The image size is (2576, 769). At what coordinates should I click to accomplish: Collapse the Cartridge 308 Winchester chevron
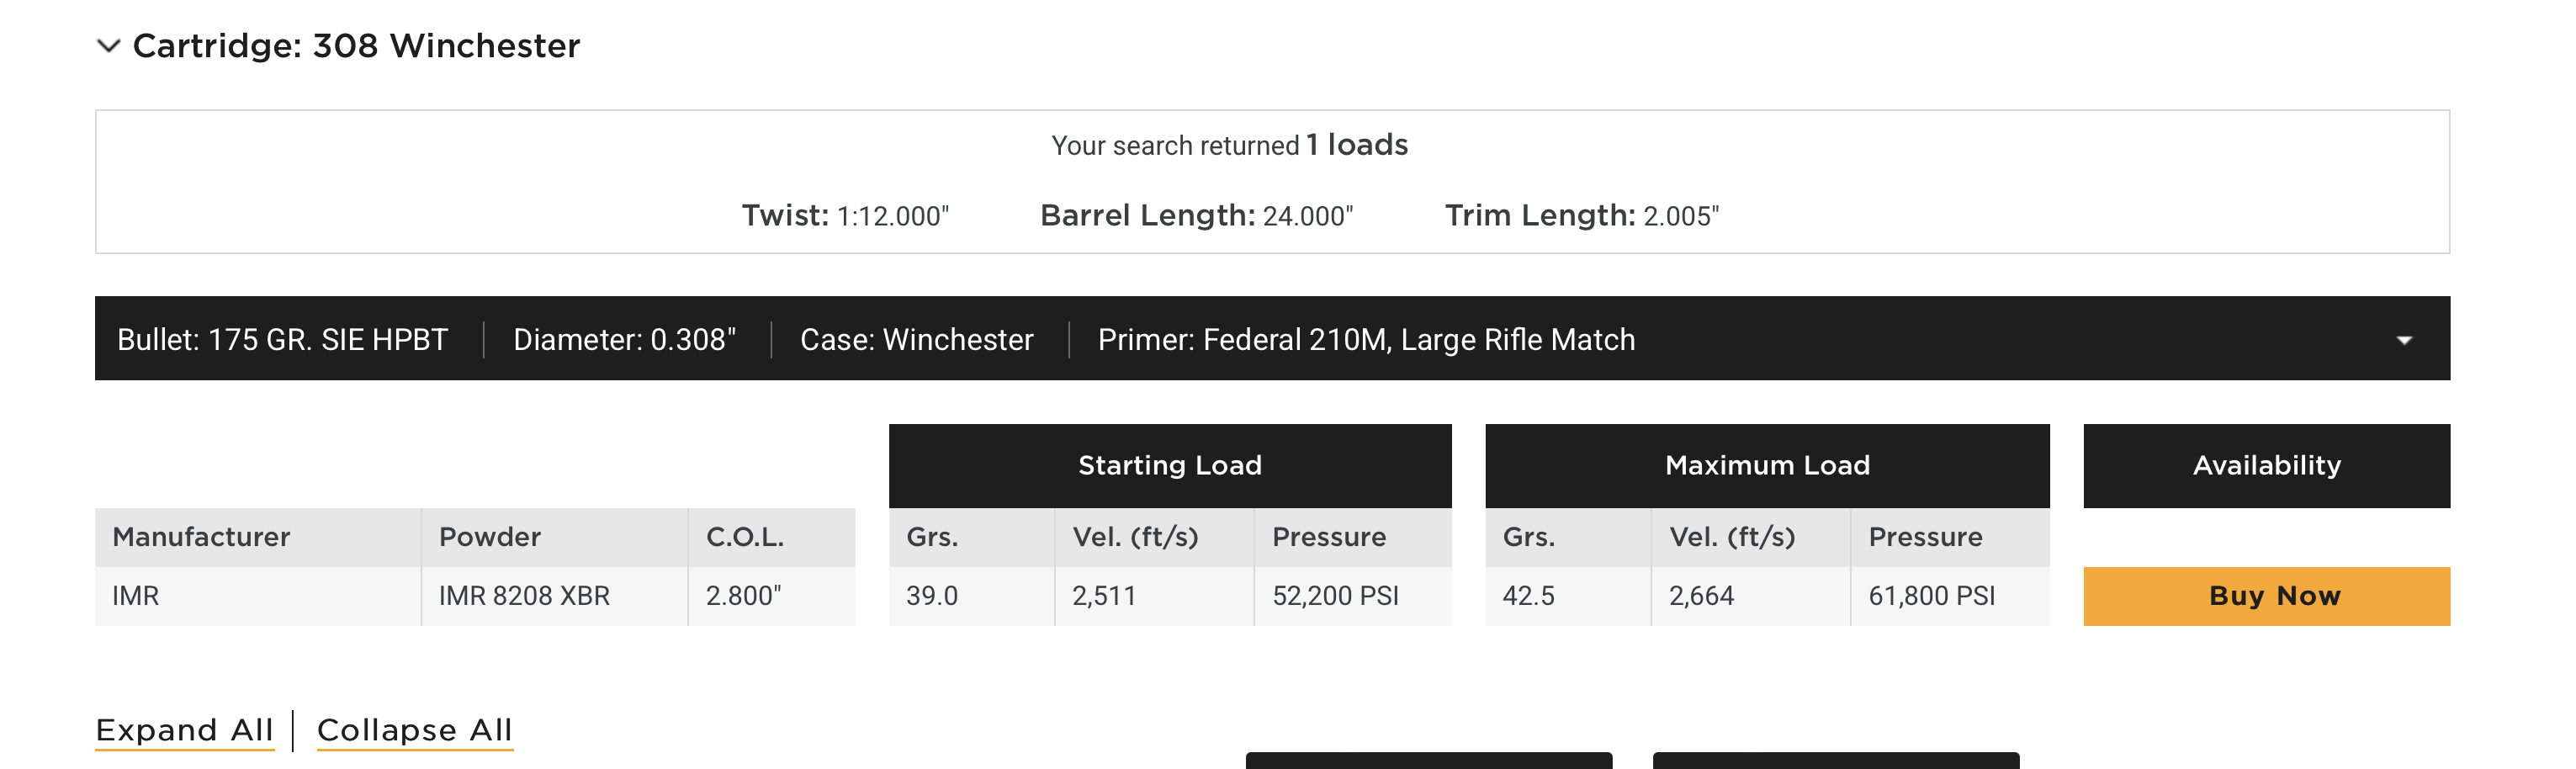point(108,46)
